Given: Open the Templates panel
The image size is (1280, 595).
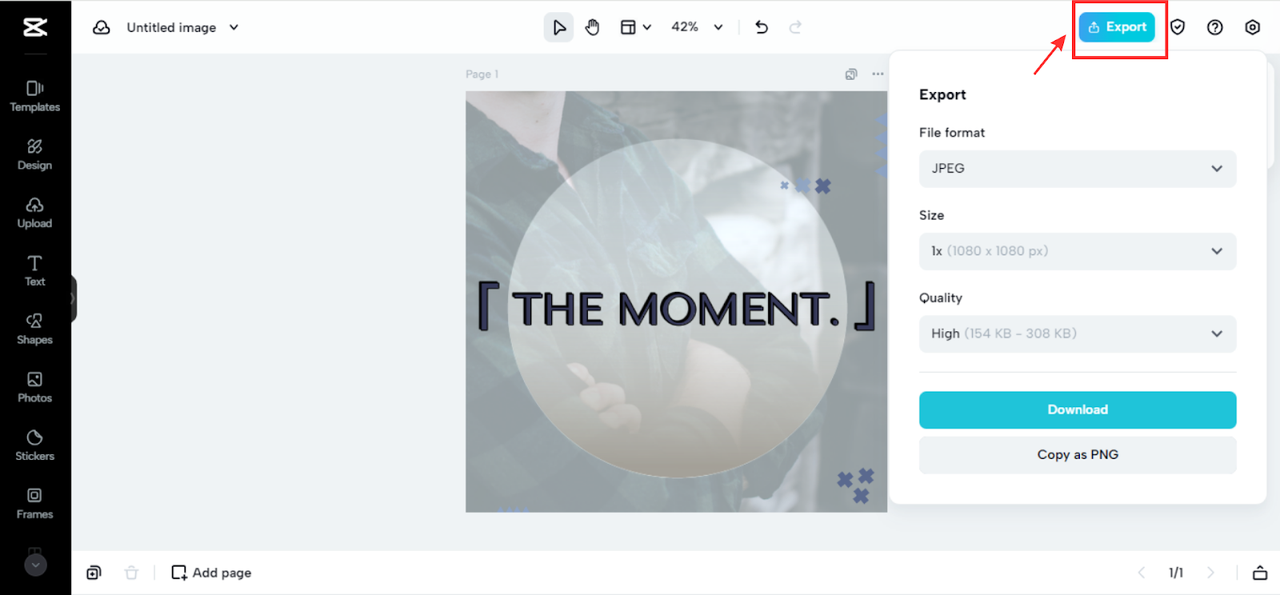Looking at the screenshot, I should [x=35, y=96].
